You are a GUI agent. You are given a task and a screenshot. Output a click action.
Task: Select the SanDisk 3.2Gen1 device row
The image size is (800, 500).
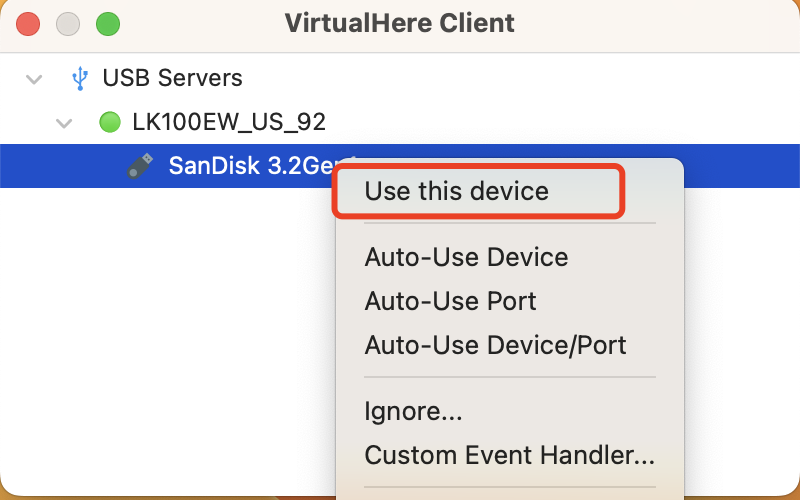coord(240,165)
